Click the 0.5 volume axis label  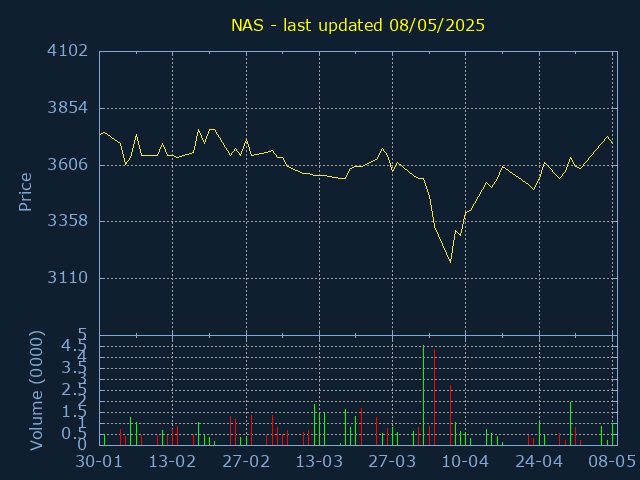point(74,434)
